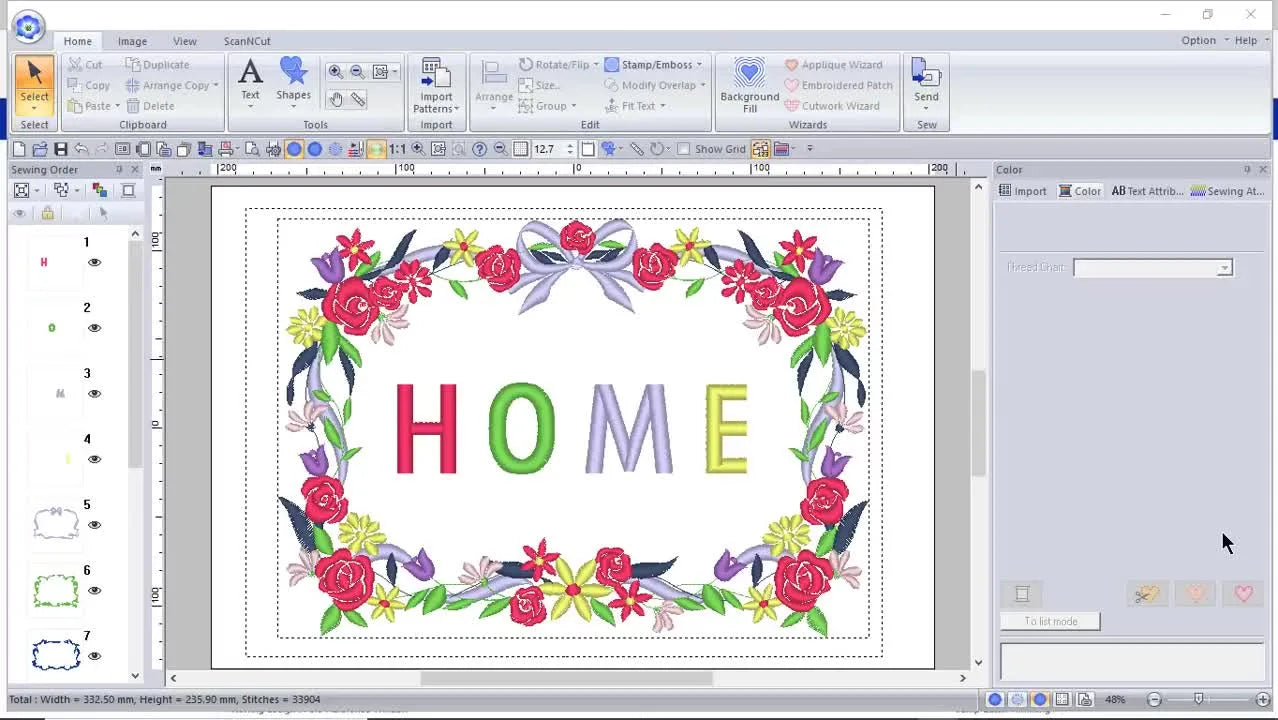The height and width of the screenshot is (720, 1278).
Task: Toggle visibility eye of sewing item 7
Action: pos(94,656)
